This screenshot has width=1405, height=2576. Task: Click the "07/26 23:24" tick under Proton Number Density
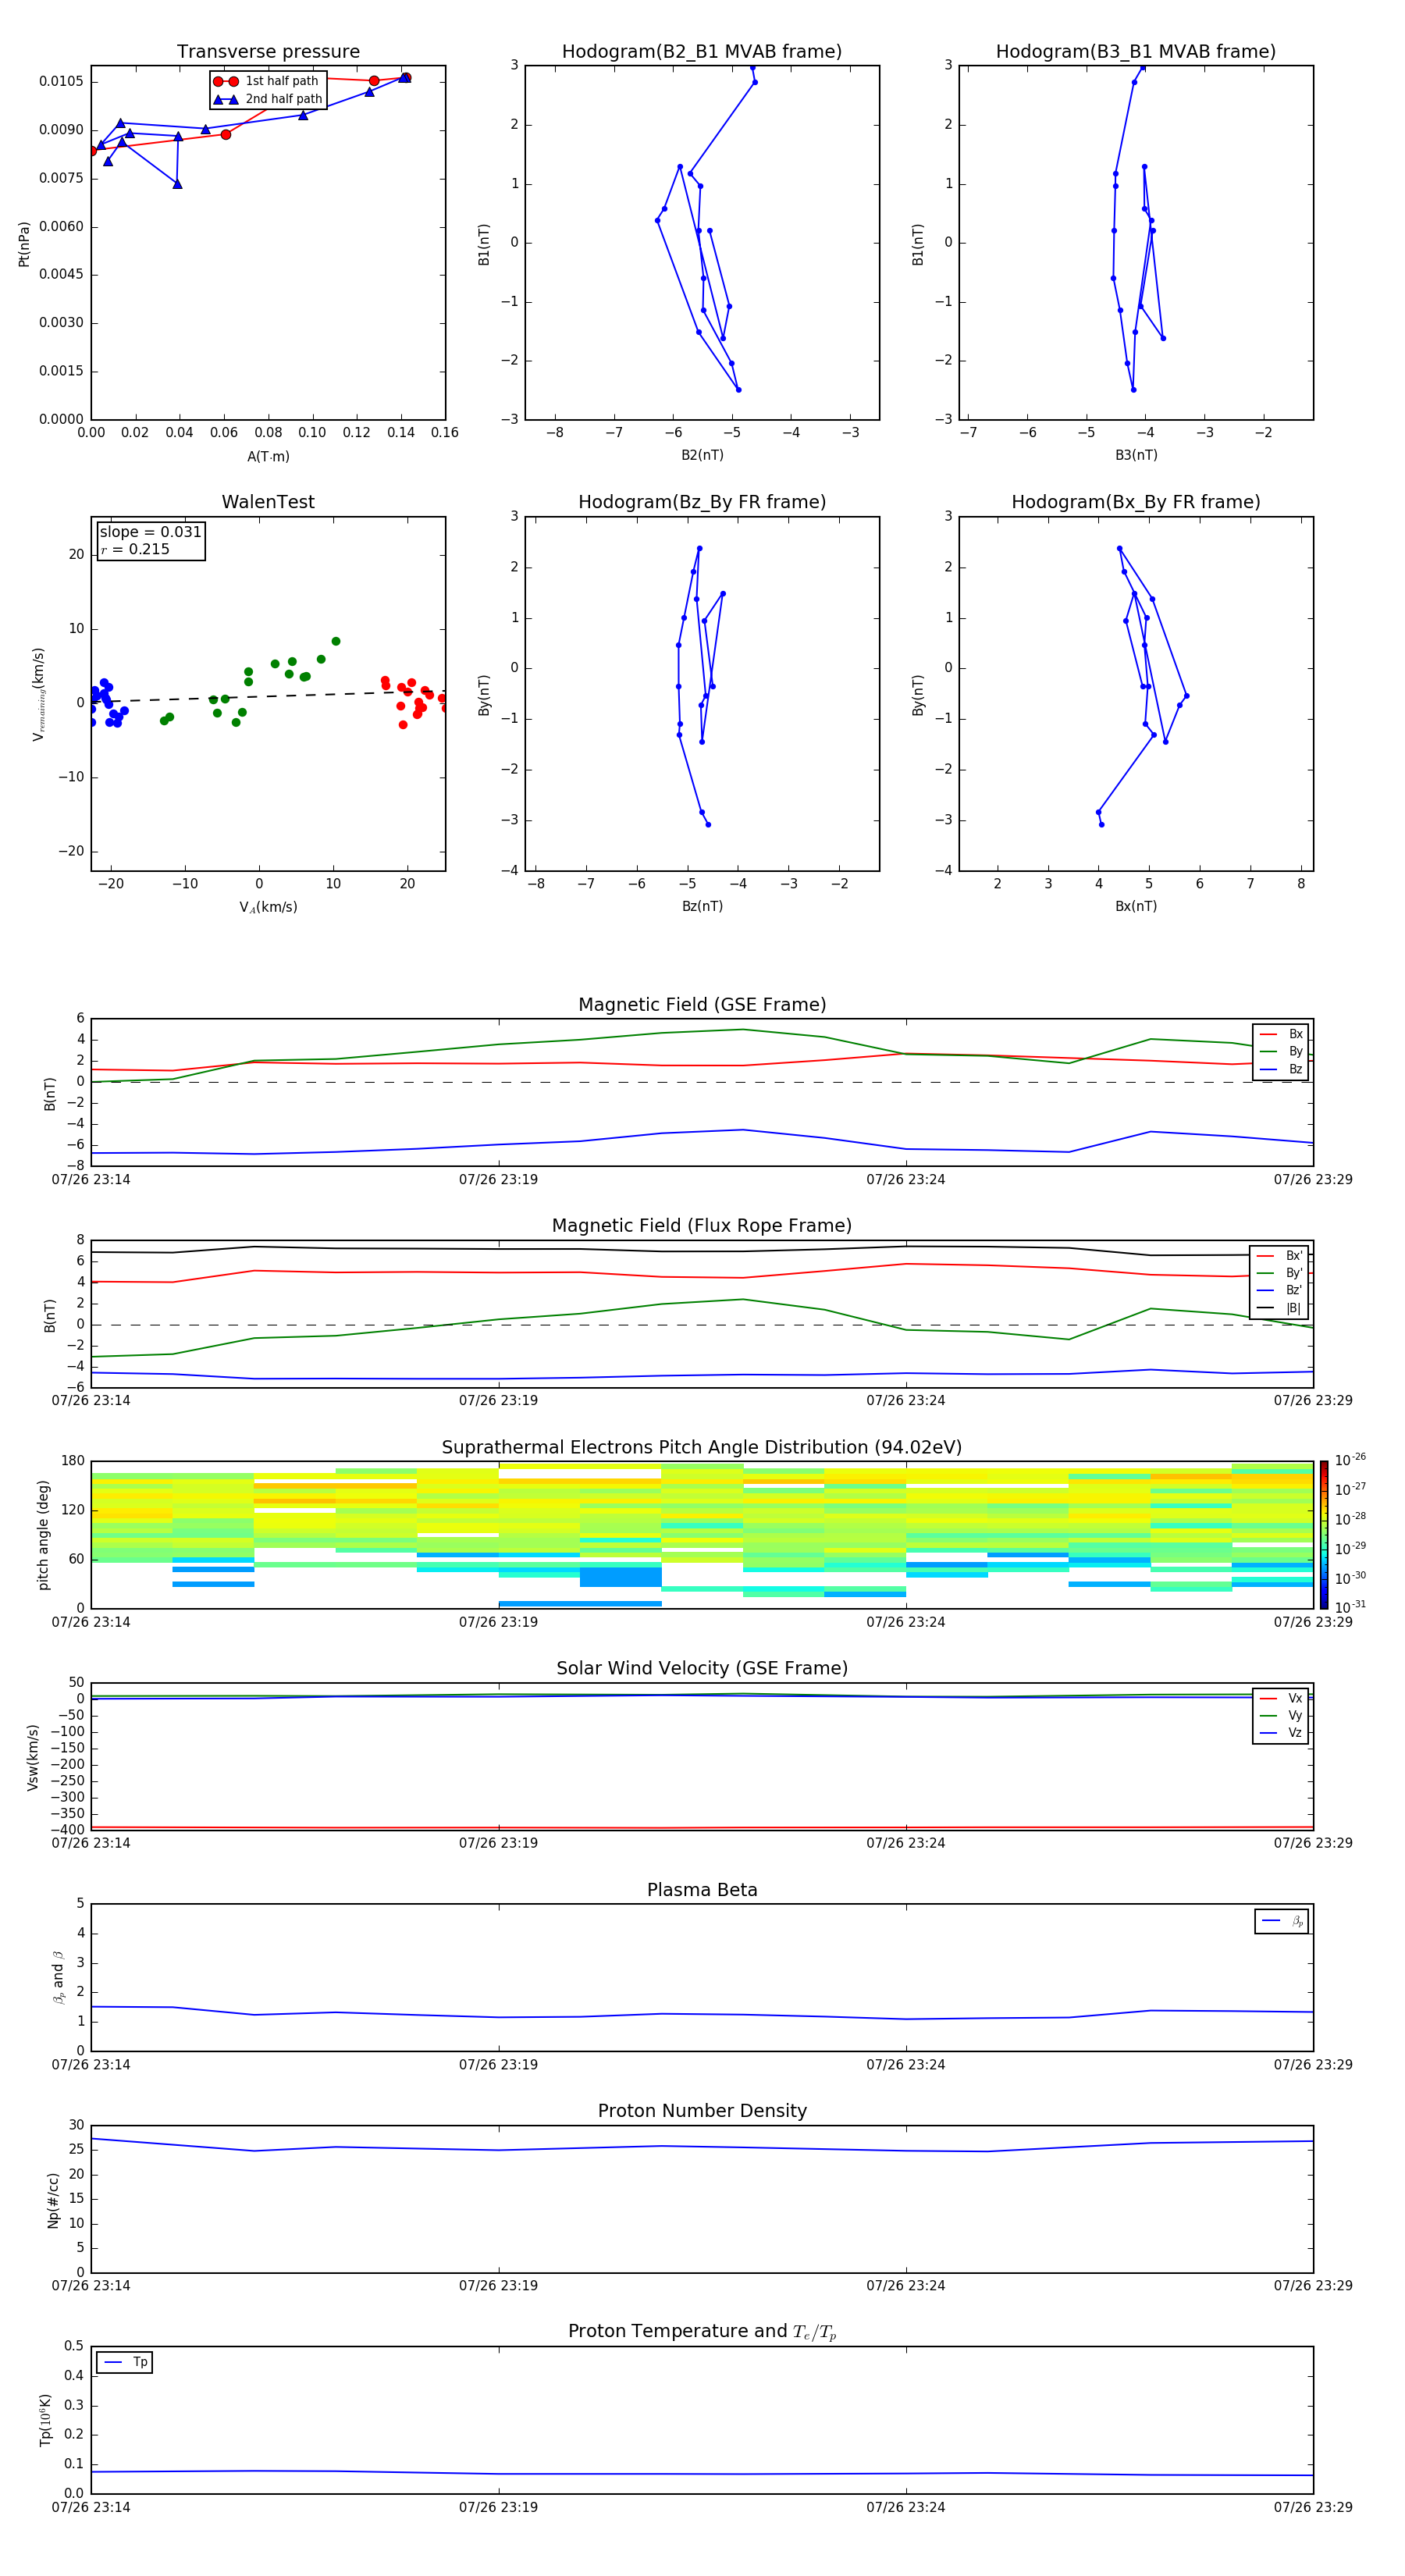tap(906, 2286)
